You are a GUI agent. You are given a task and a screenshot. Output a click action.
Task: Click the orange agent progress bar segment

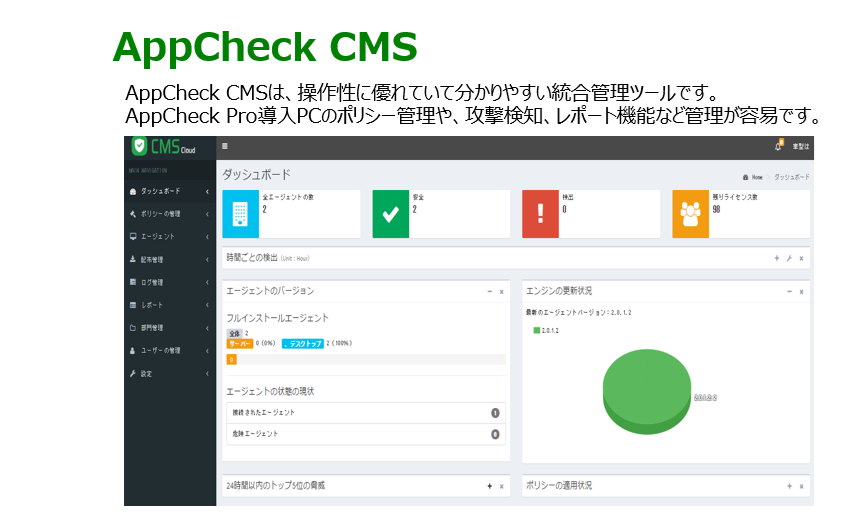point(232,359)
